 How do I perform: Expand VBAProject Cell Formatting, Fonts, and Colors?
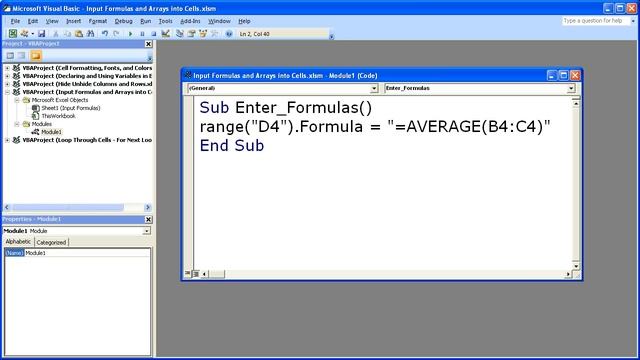[7, 68]
